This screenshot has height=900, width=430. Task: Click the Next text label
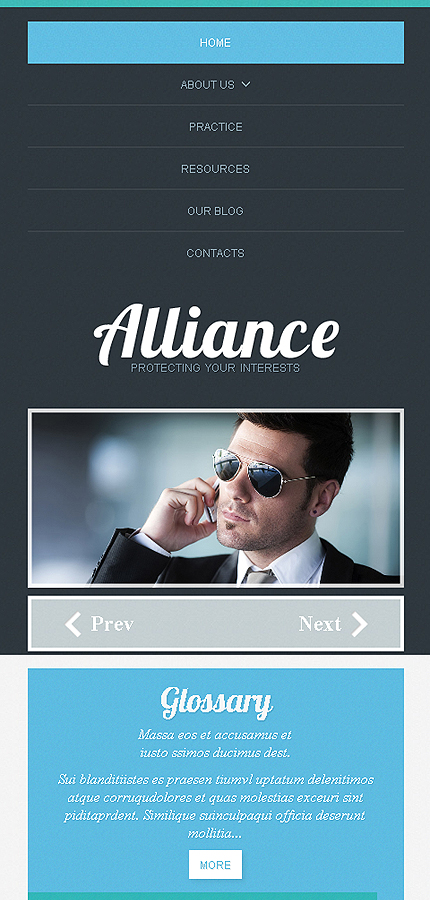[320, 624]
